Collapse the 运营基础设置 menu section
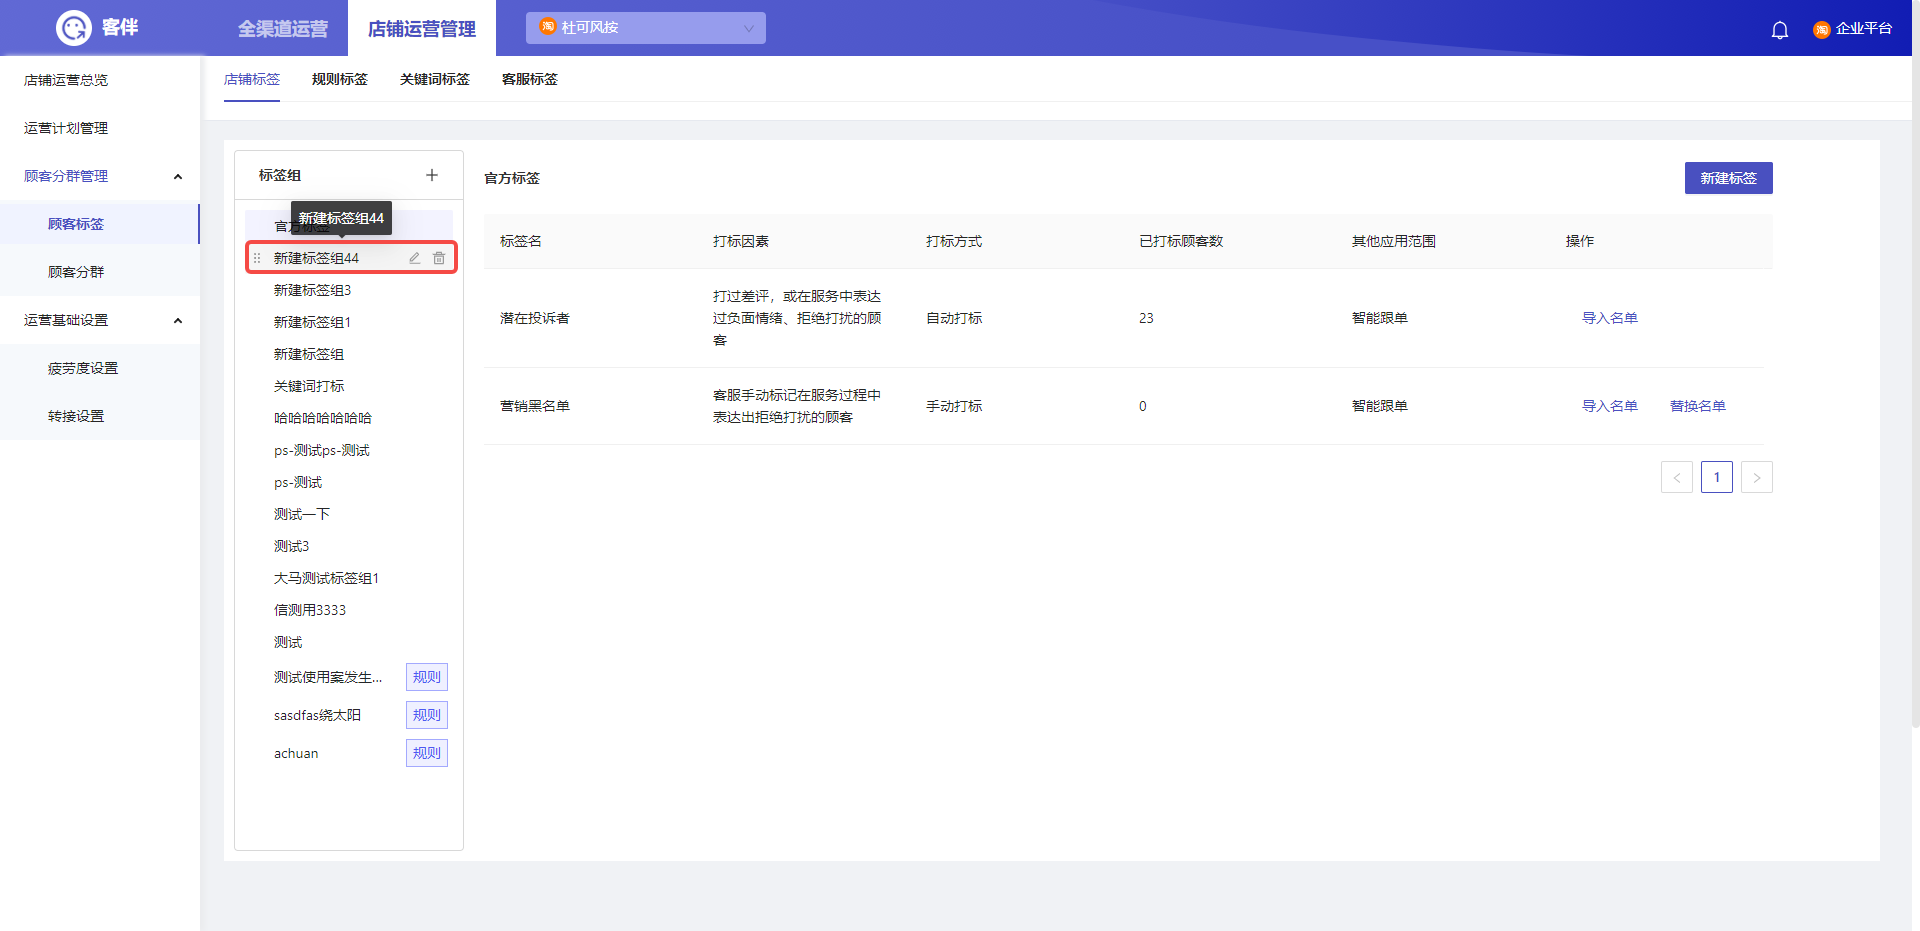The image size is (1920, 931). (178, 321)
